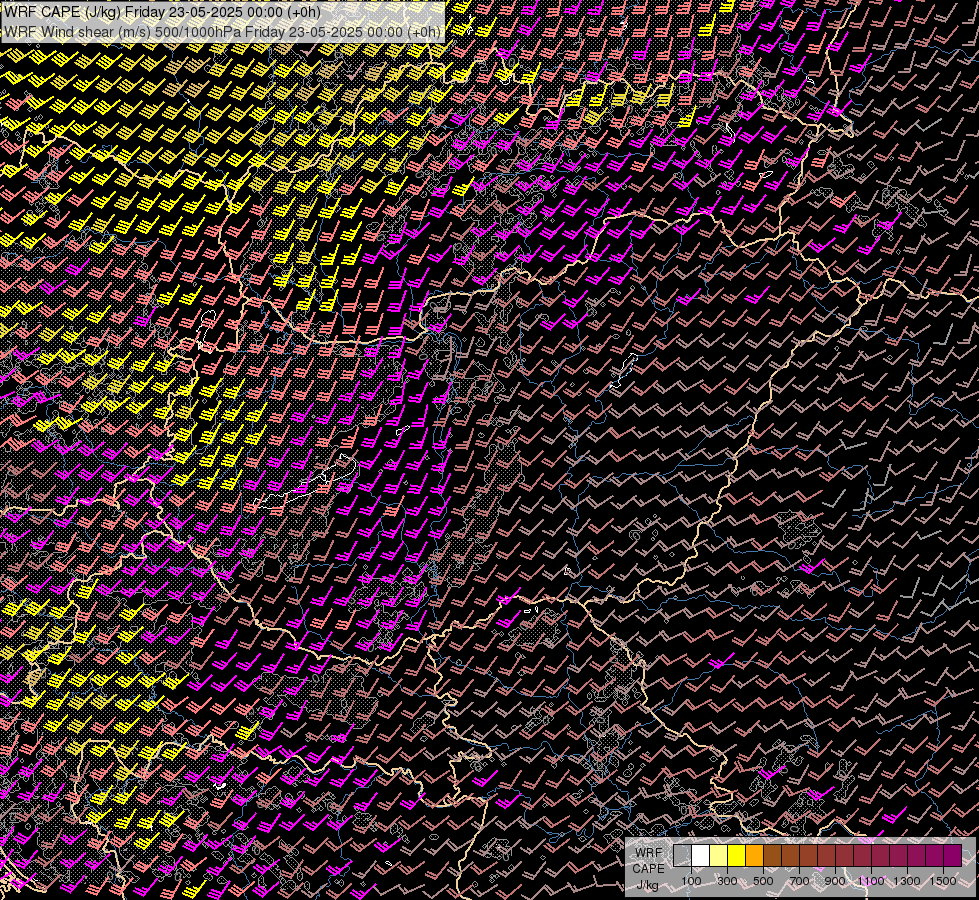Click the 1500 legend value

click(x=943, y=881)
